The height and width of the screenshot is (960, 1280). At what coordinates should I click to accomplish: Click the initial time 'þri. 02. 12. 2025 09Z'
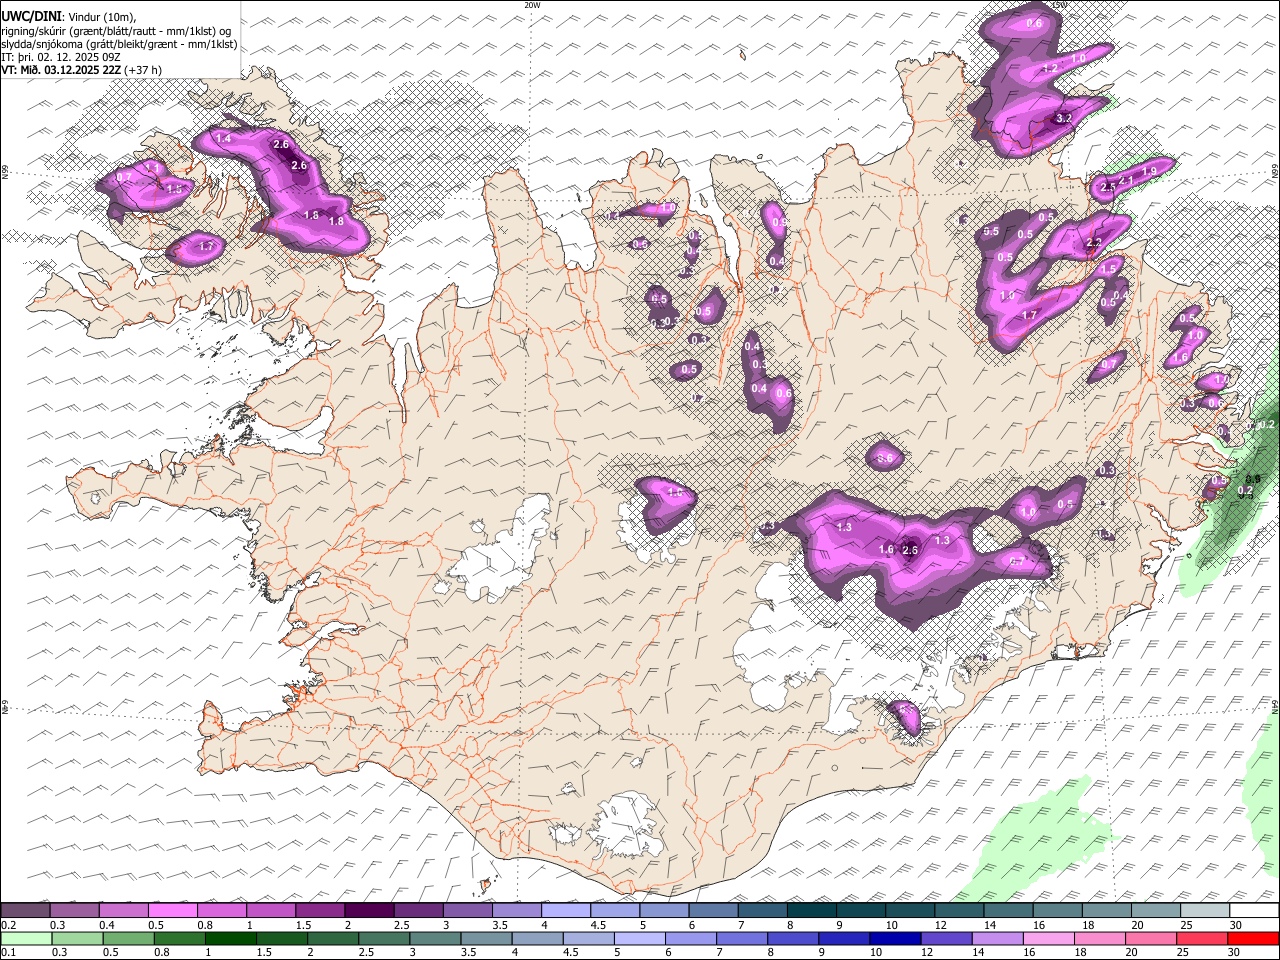(x=67, y=57)
